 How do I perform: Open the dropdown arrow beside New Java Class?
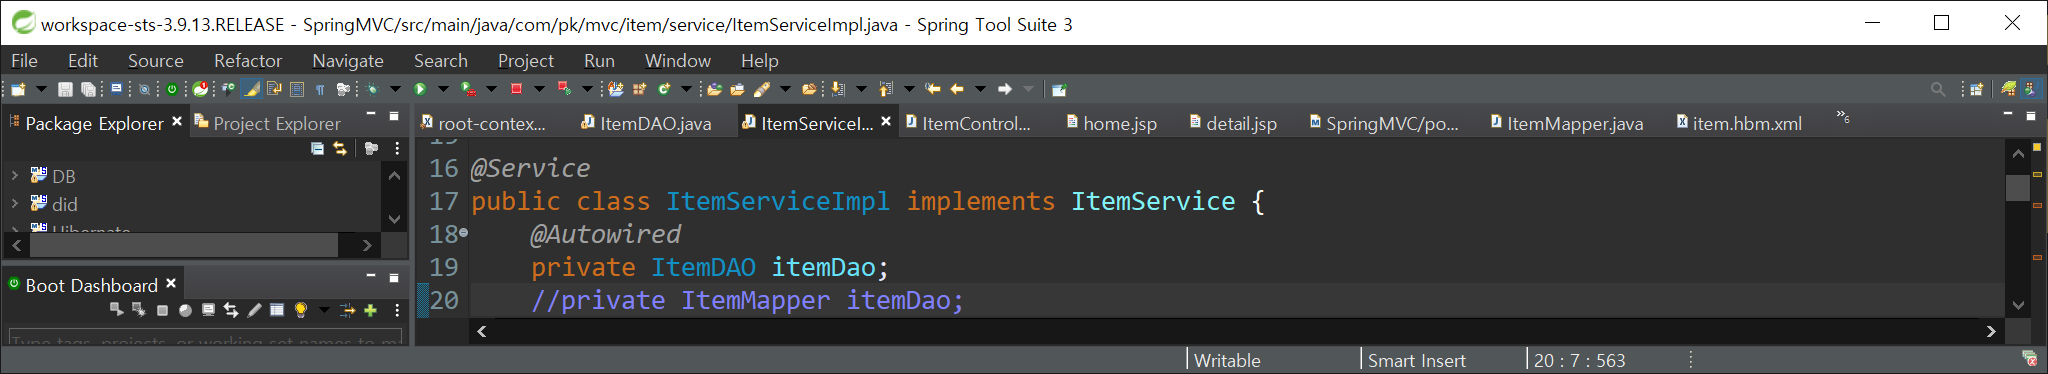click(x=687, y=89)
